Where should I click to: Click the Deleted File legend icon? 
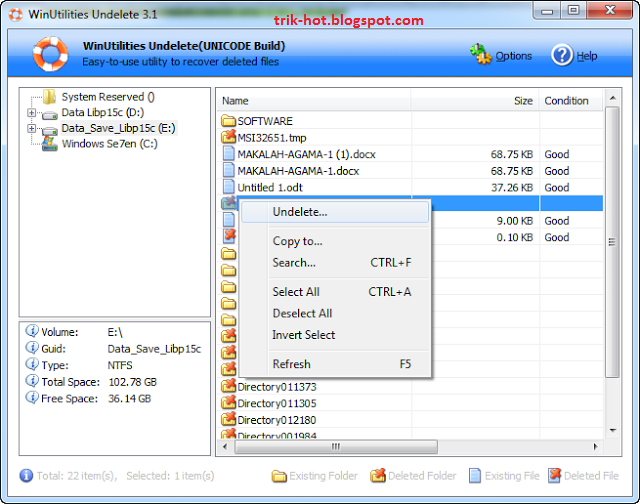click(x=555, y=475)
